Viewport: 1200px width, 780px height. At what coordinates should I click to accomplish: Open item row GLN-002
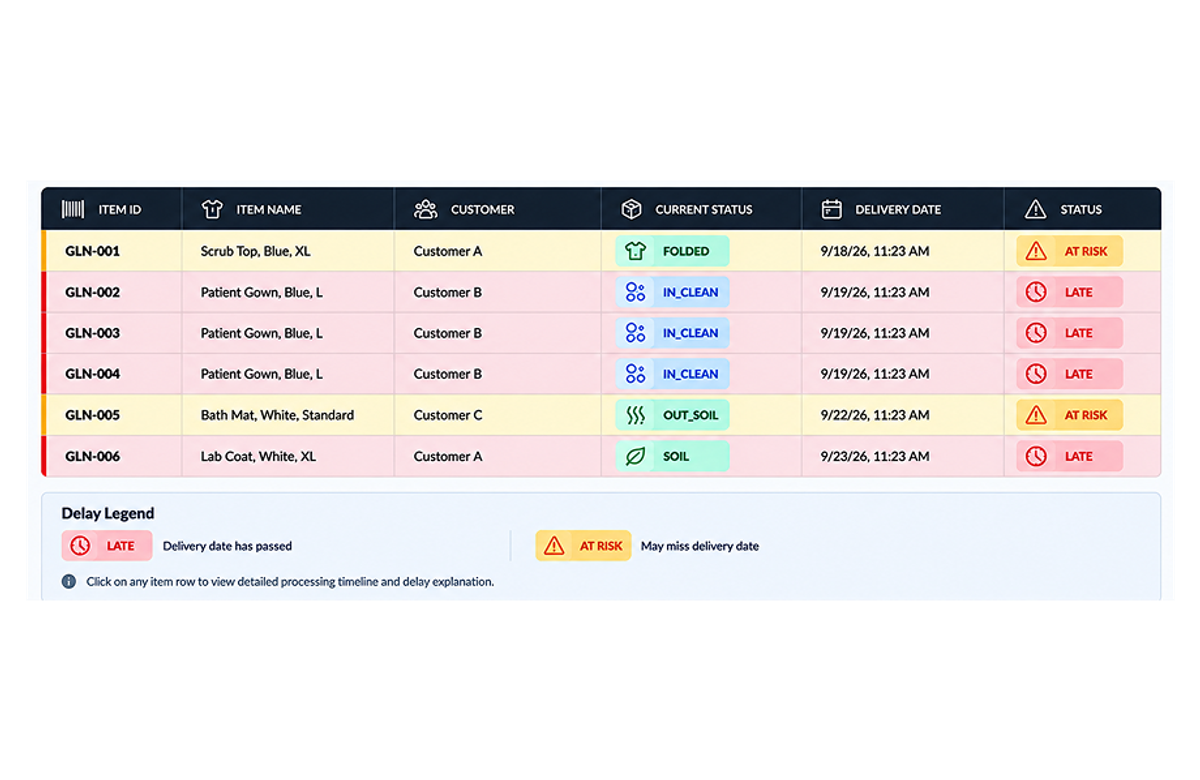601,292
